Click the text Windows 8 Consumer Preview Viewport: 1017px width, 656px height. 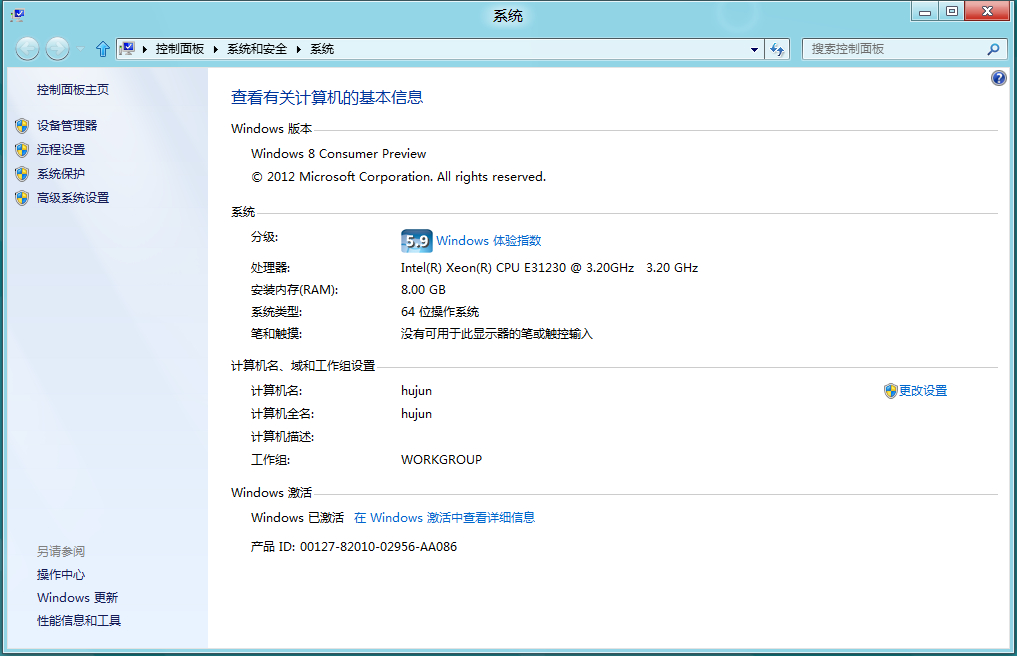point(339,154)
